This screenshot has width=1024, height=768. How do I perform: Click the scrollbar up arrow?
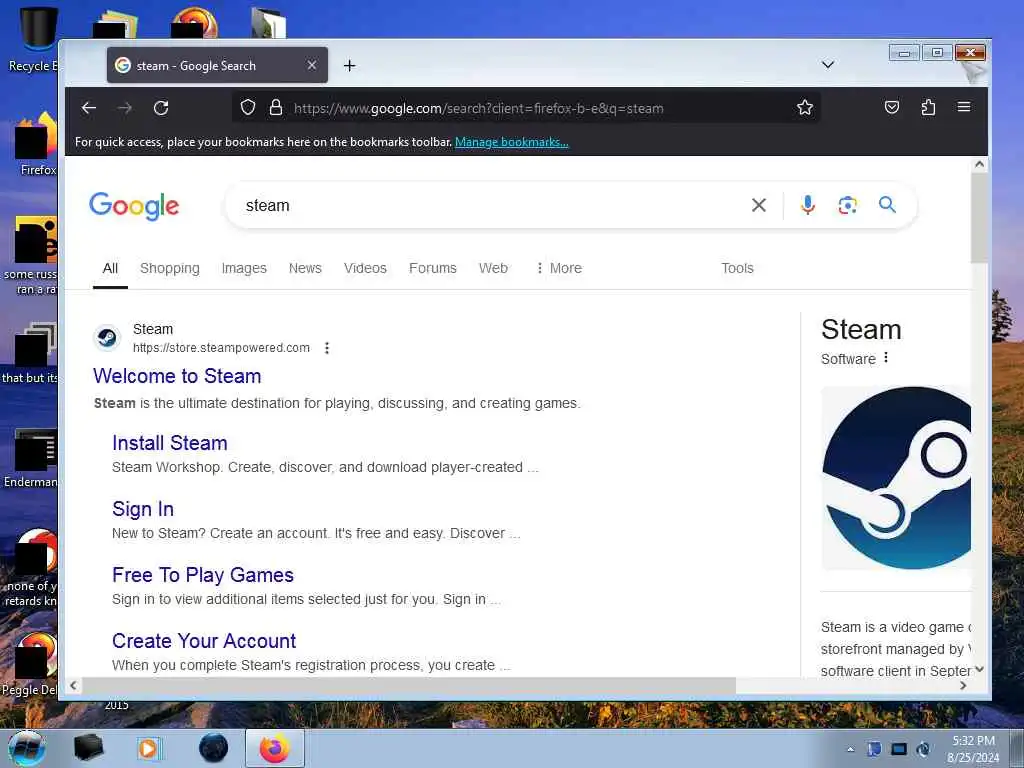click(979, 165)
